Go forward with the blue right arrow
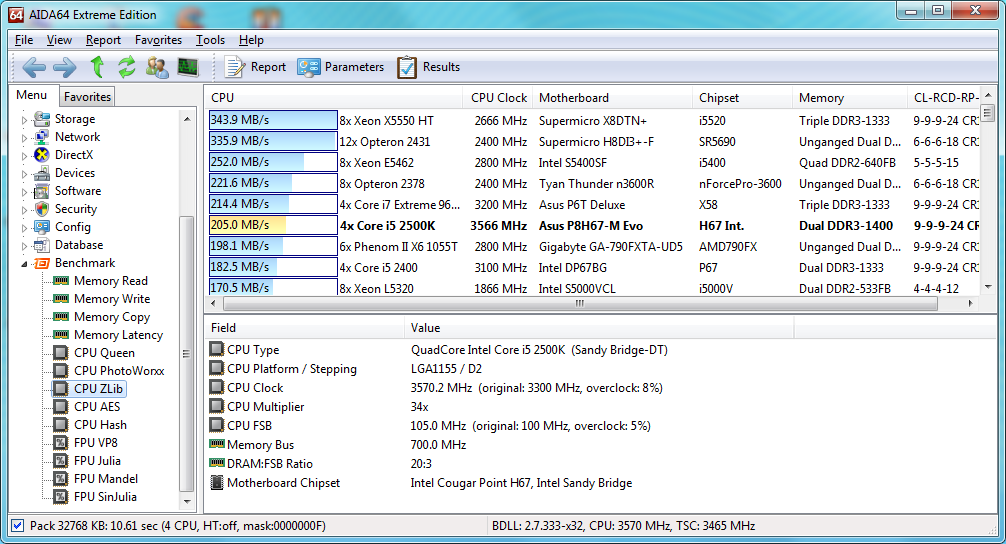The image size is (1006, 544). click(x=64, y=67)
